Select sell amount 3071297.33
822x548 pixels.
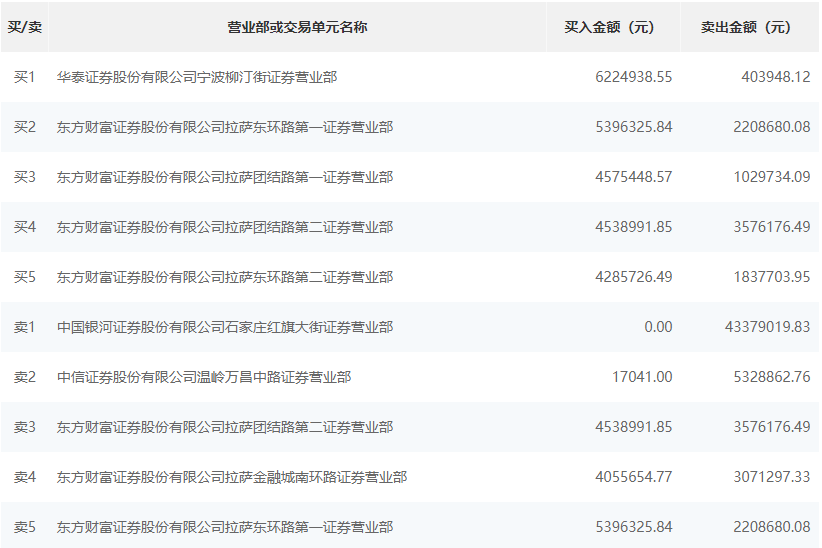coord(772,477)
